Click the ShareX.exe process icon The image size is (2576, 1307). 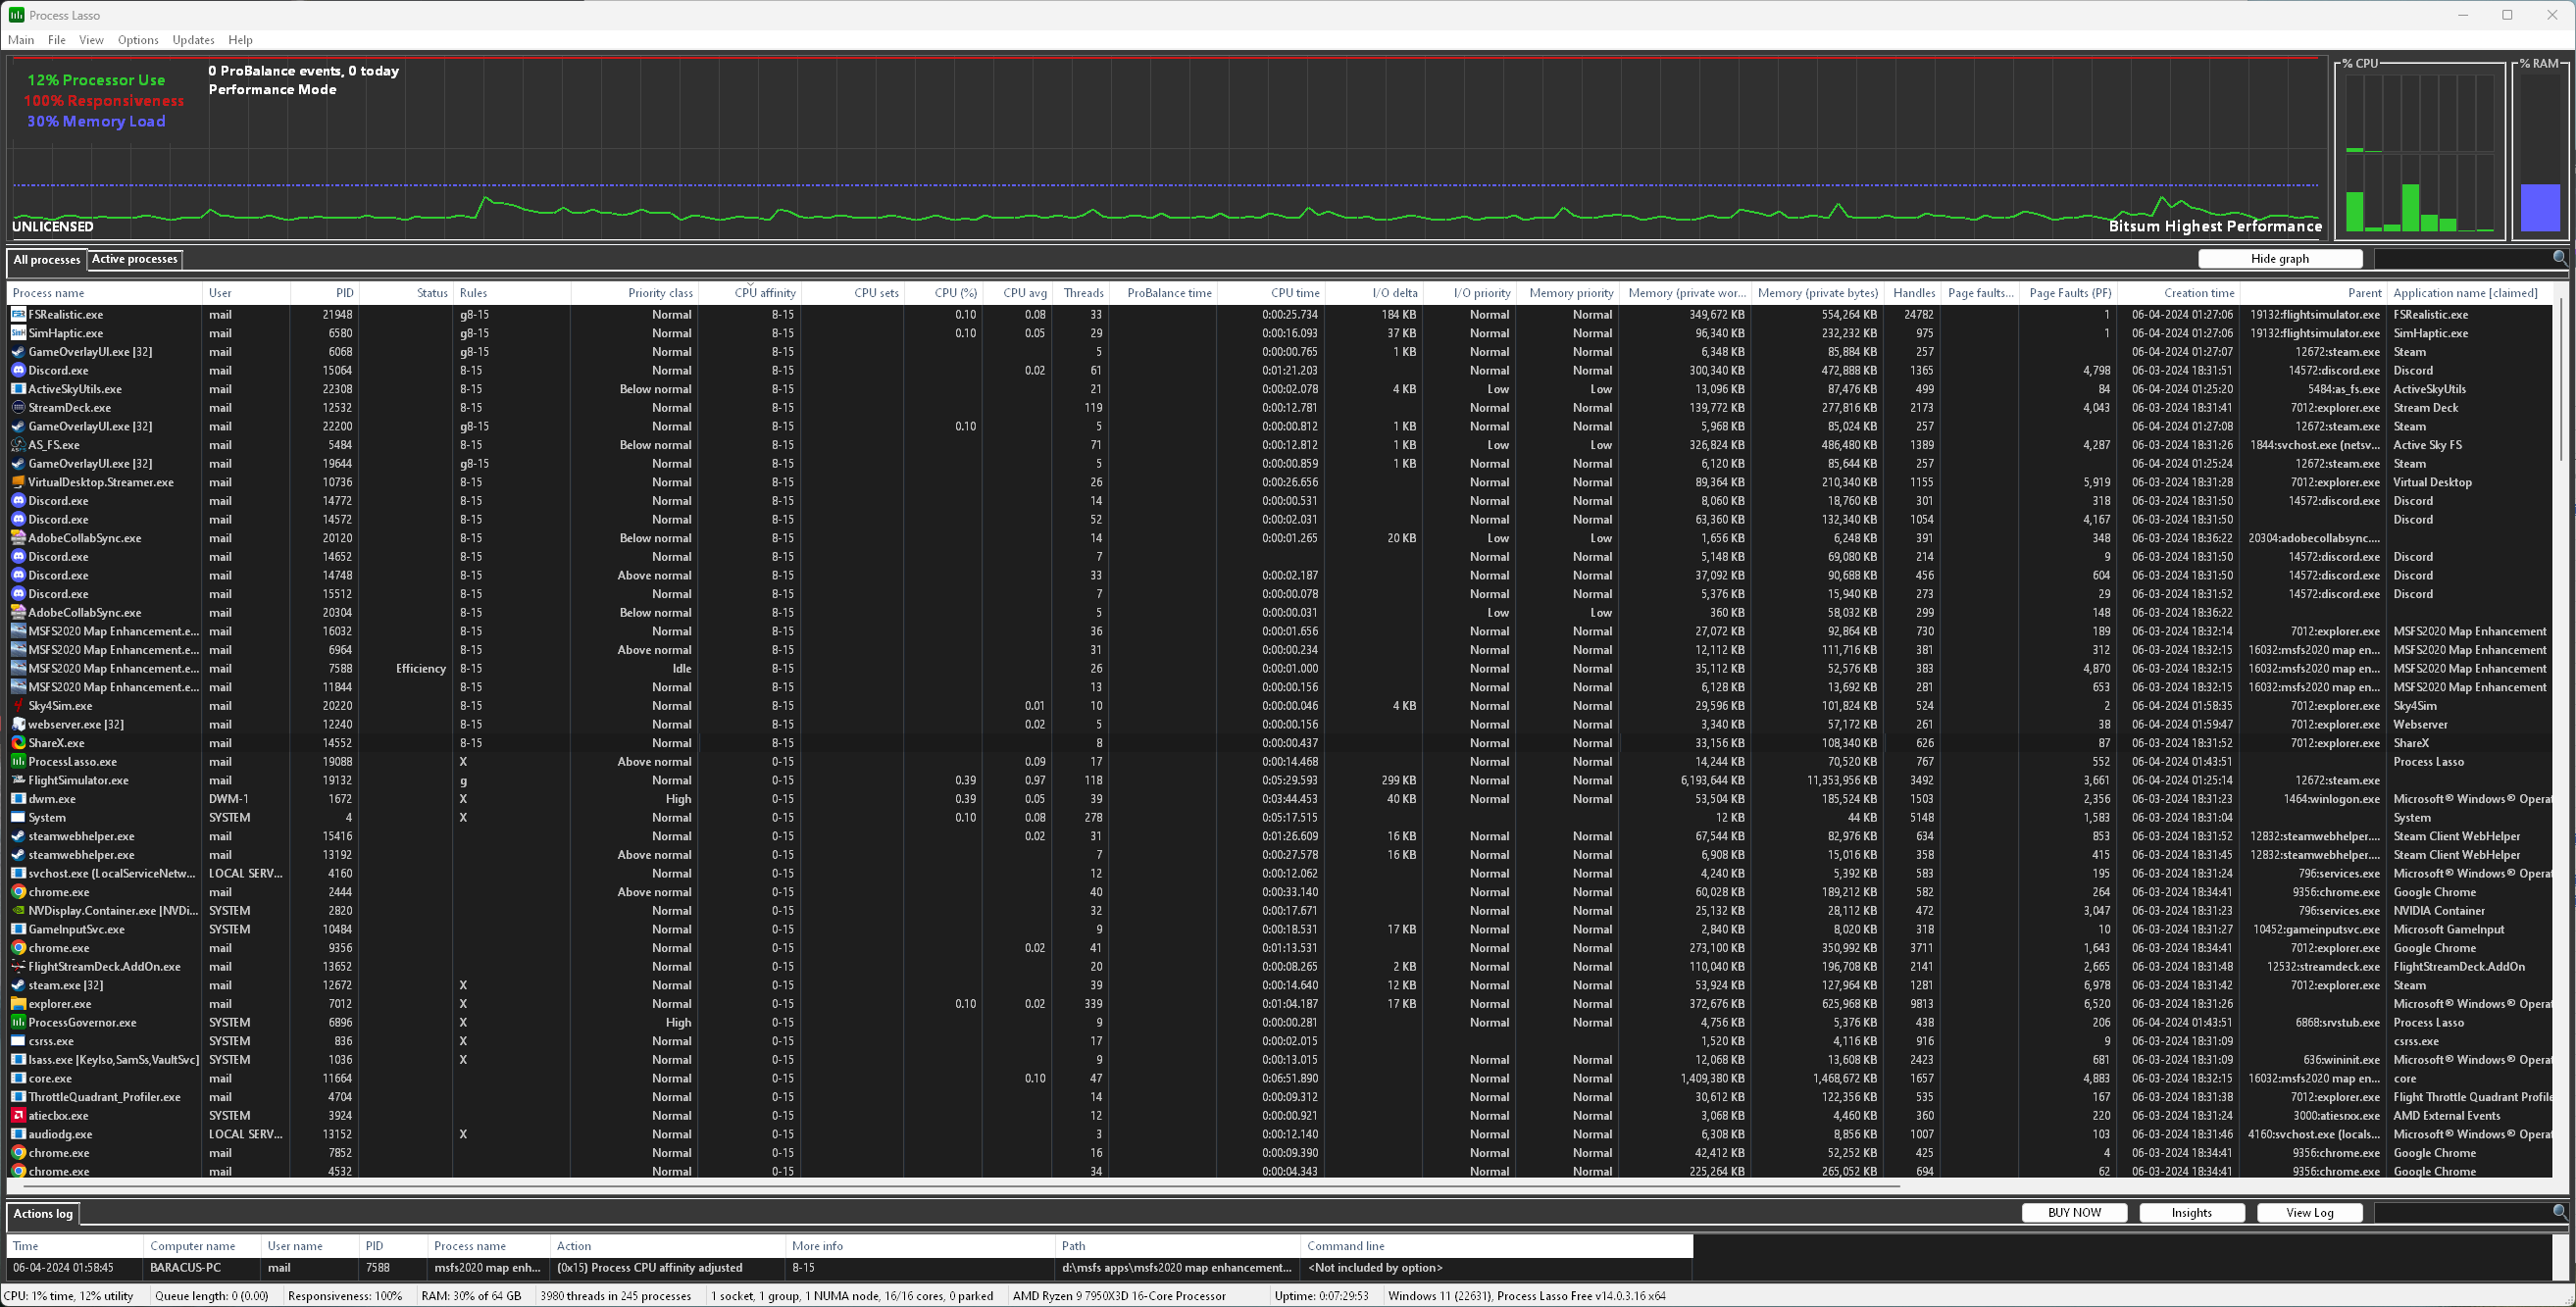point(18,743)
